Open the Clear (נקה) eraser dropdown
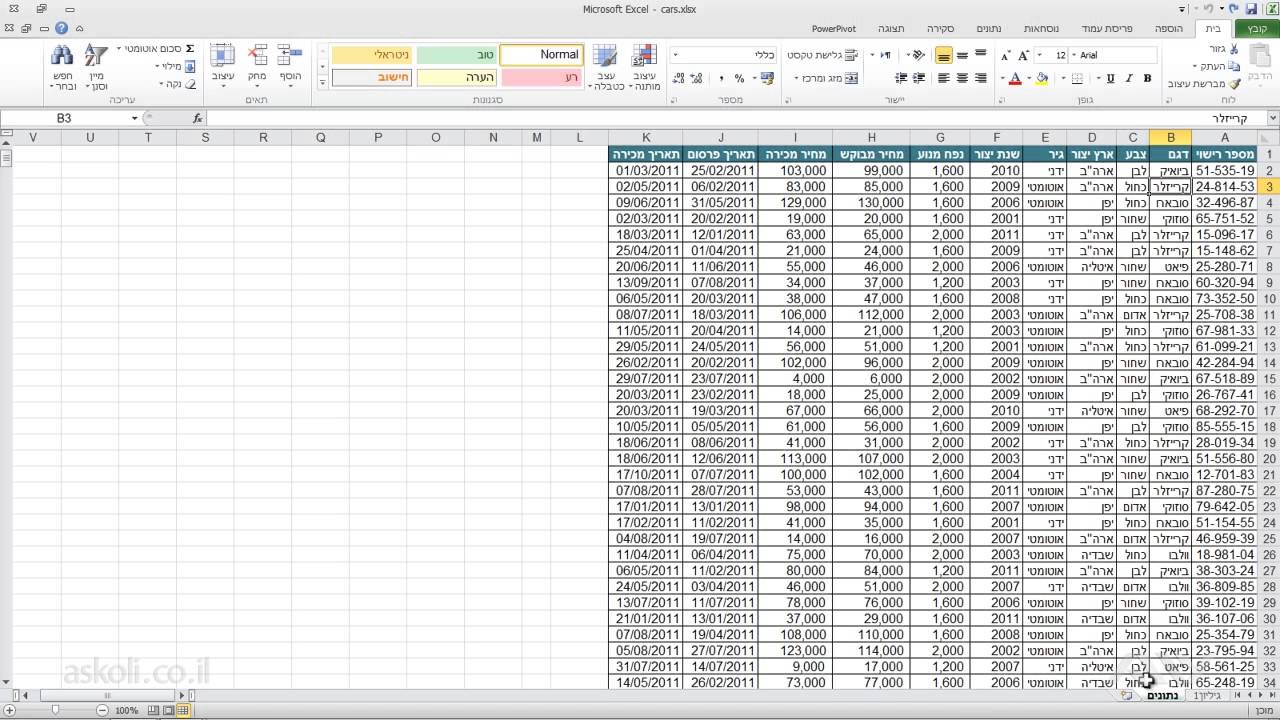Image resolution: width=1280 pixels, height=720 pixels. [177, 84]
